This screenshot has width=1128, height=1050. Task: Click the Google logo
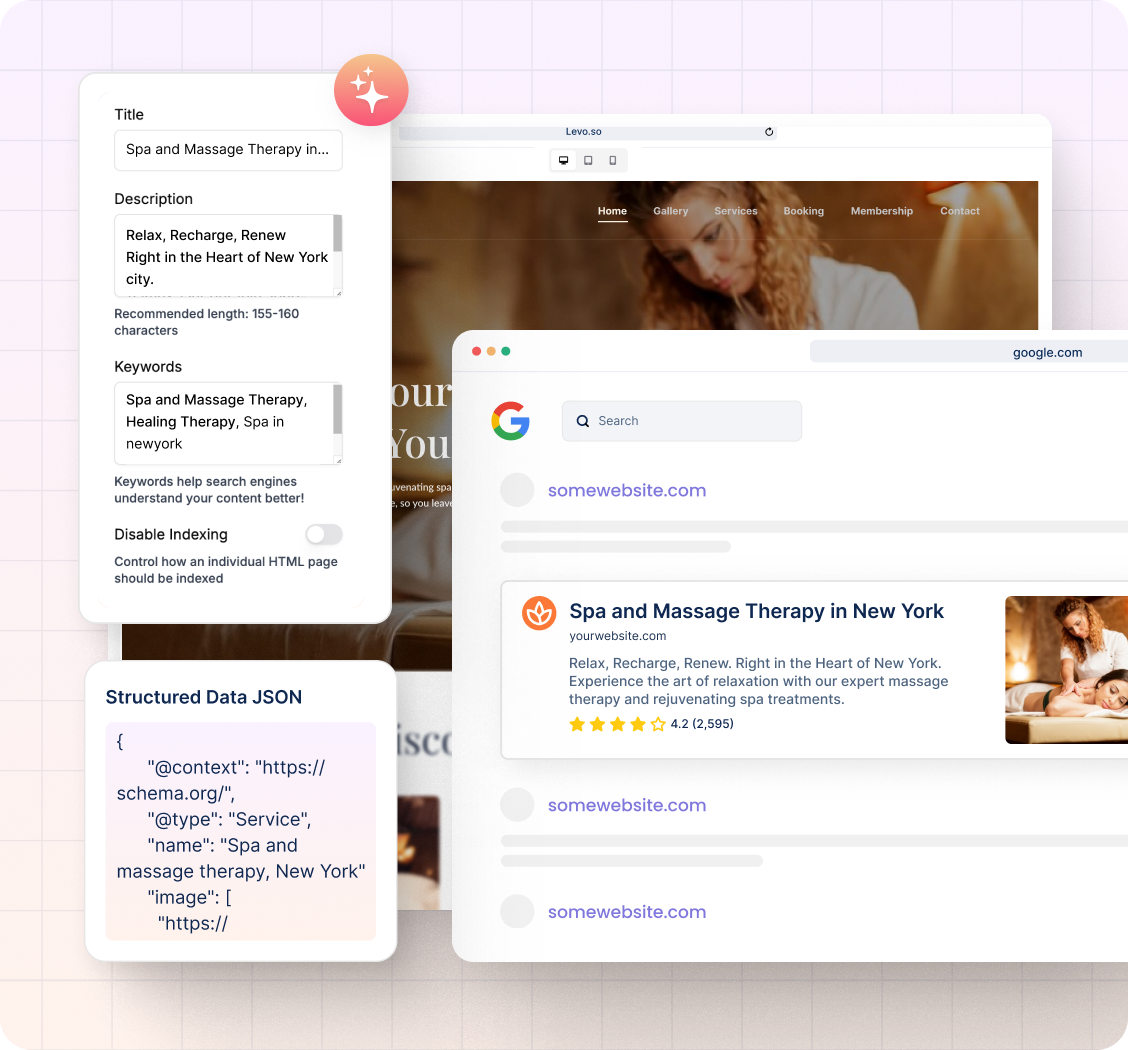point(510,421)
